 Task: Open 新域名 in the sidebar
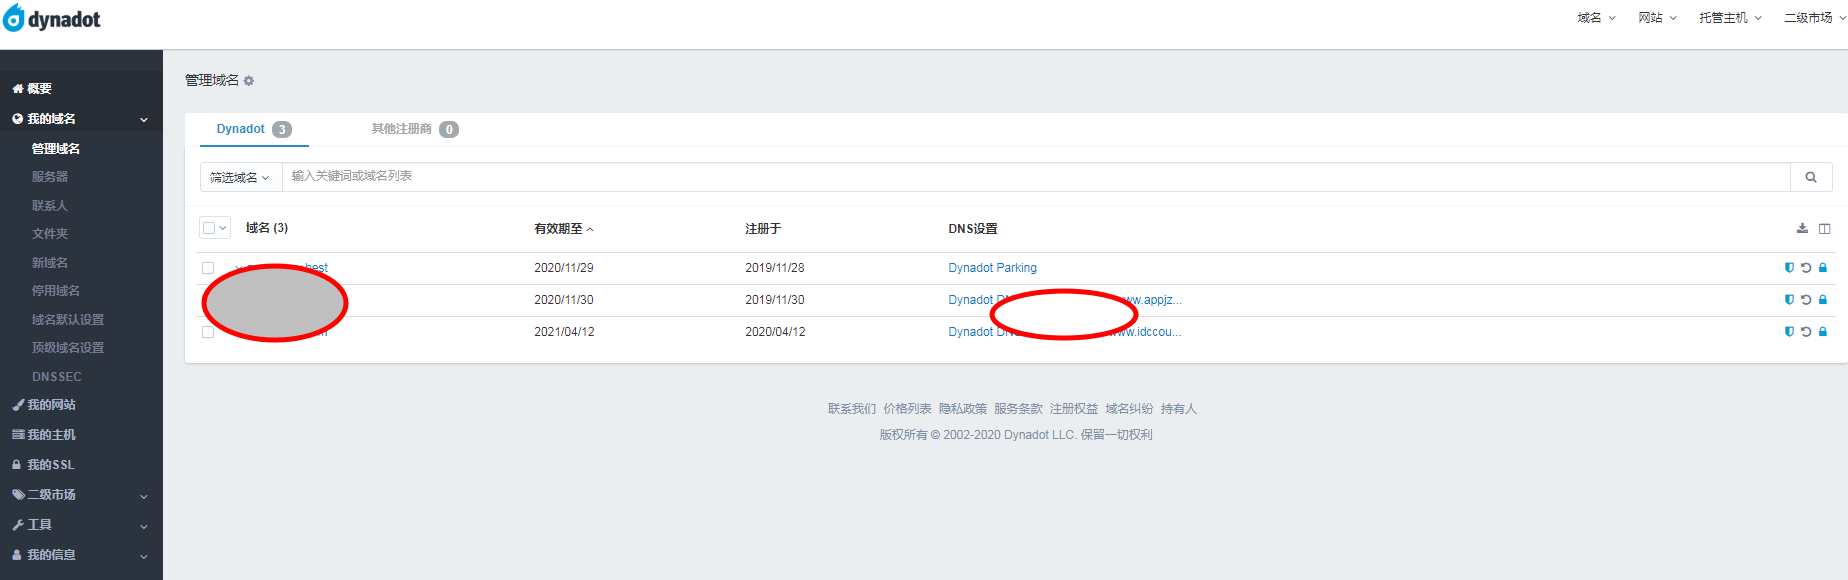click(x=50, y=263)
